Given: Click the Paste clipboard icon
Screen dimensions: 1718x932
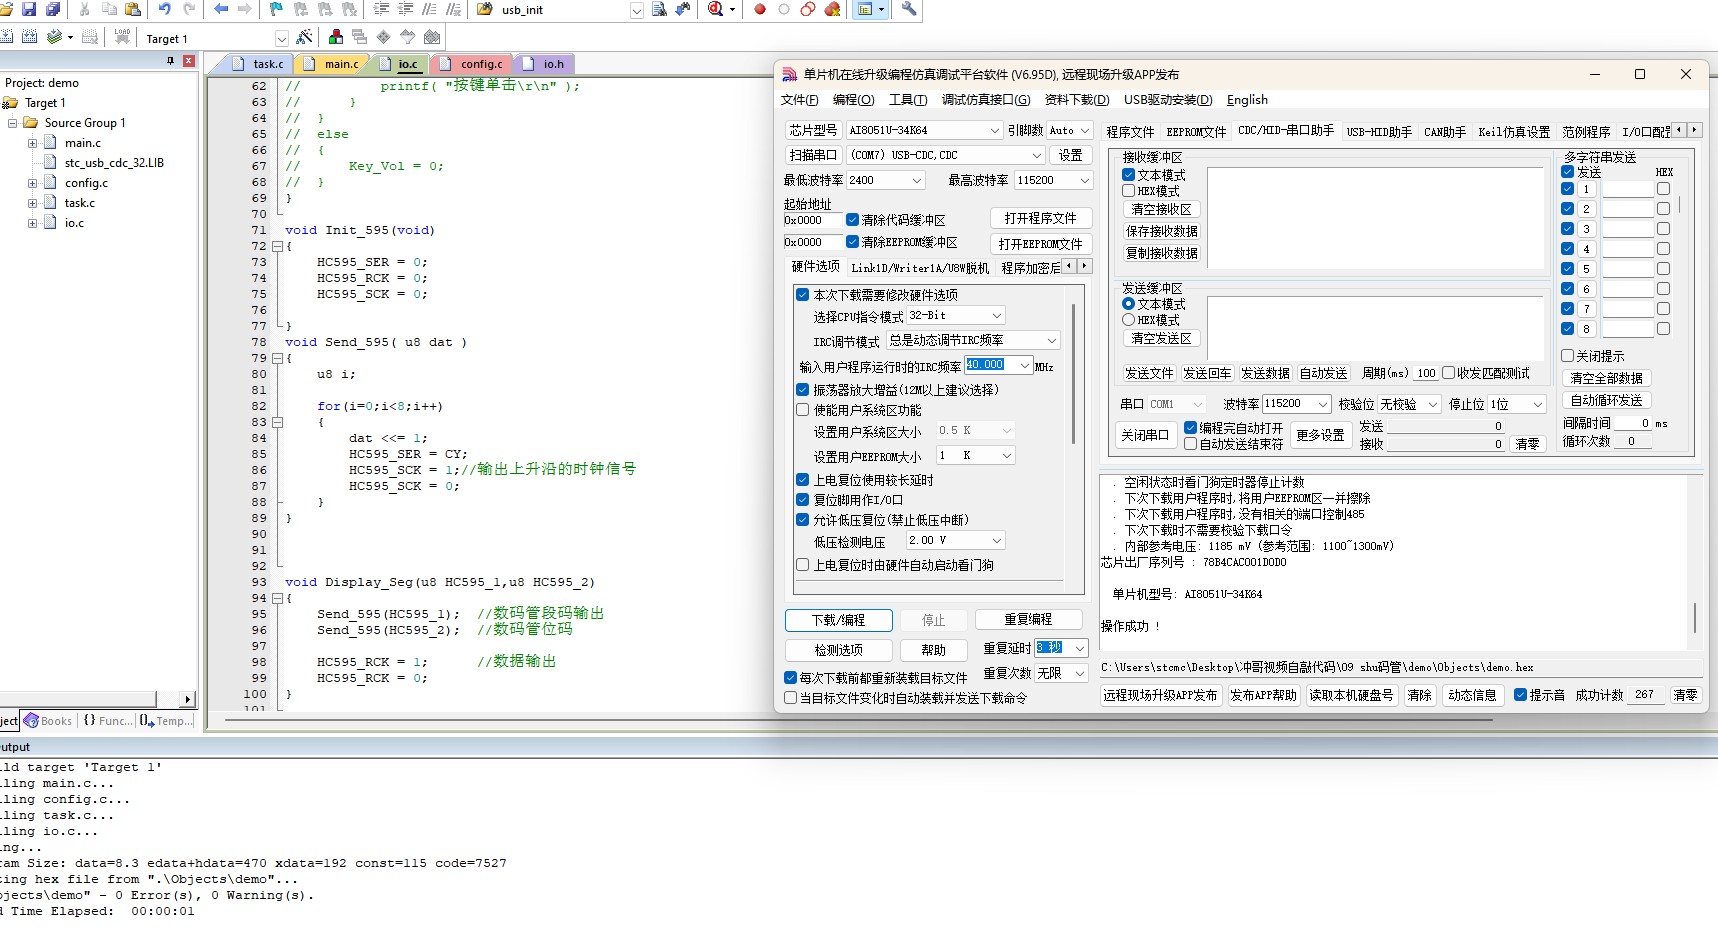Looking at the screenshot, I should point(132,9).
